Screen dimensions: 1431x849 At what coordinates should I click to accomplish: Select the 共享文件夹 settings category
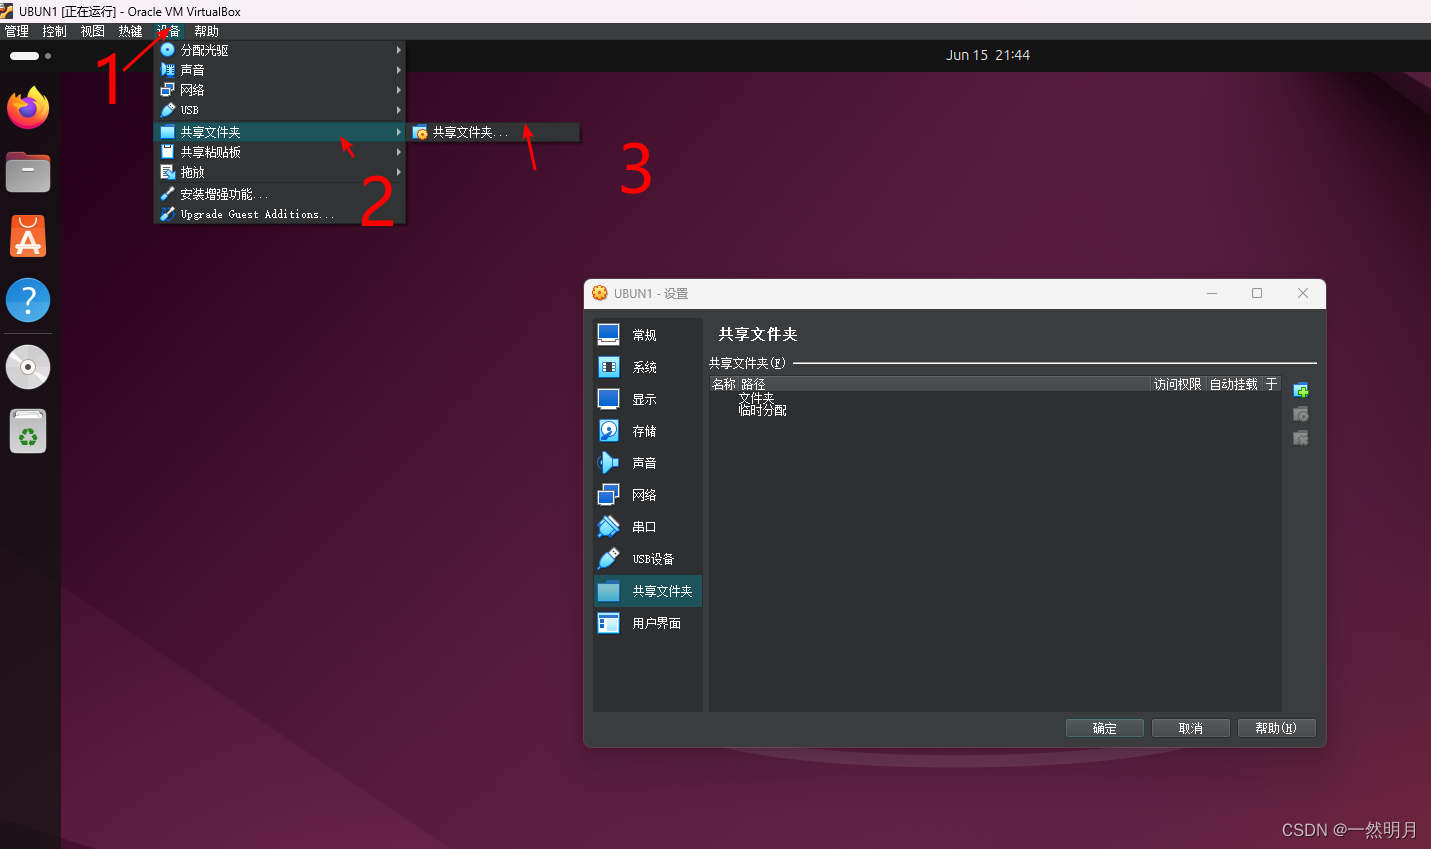648,591
